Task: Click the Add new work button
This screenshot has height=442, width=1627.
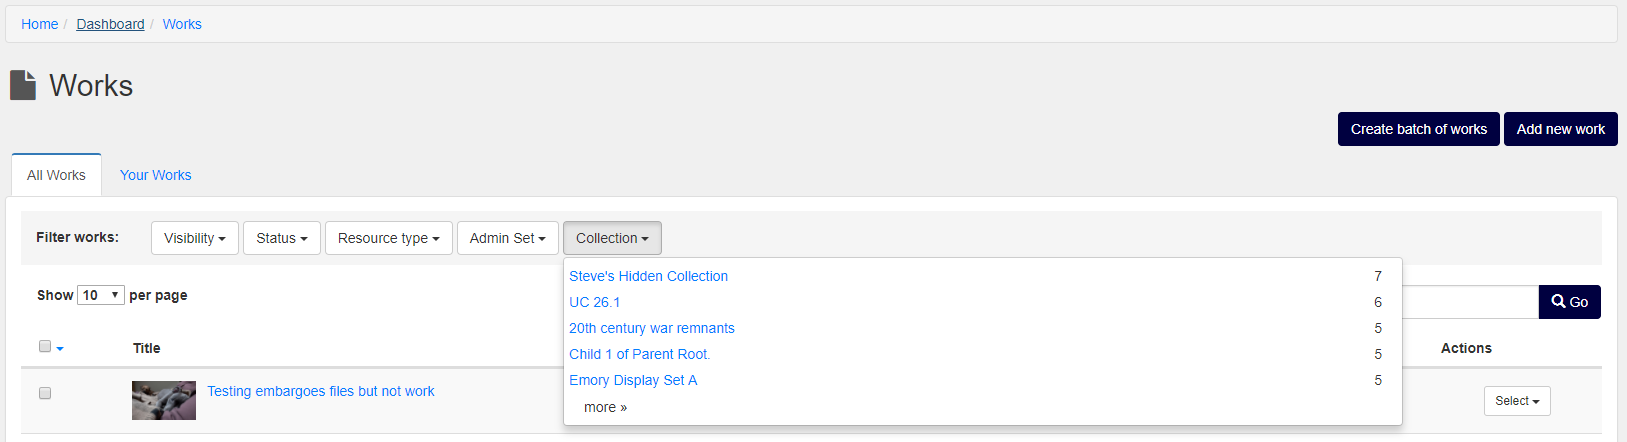Action: (x=1561, y=129)
